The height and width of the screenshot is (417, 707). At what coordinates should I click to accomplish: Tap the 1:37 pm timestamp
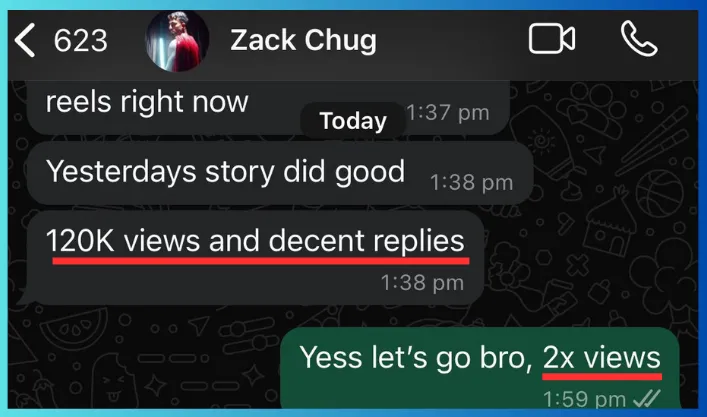point(448,112)
